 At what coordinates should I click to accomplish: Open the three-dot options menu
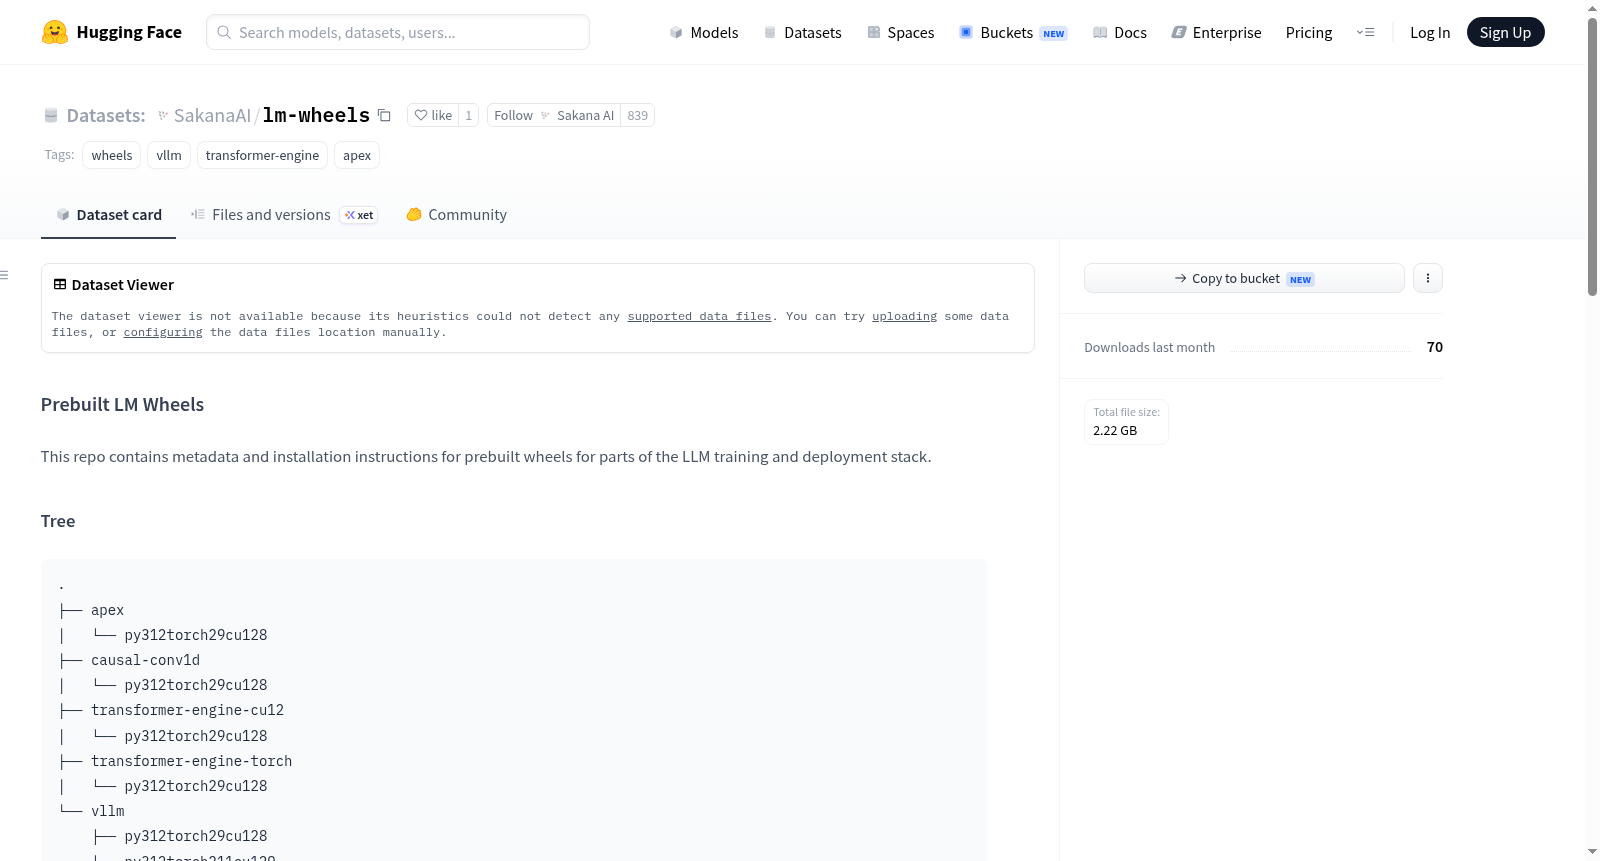(1428, 278)
